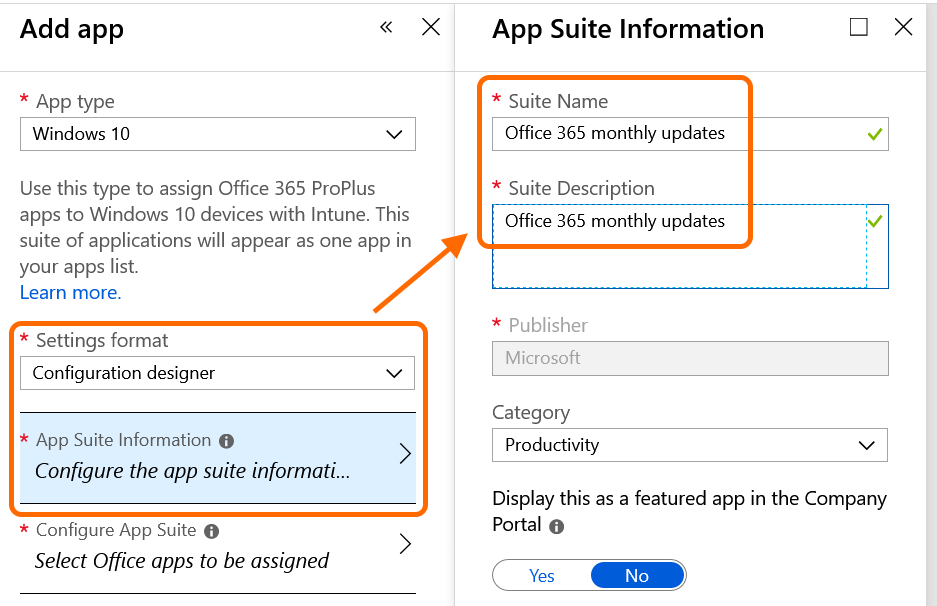Click the disabled Publisher Microsoft field
The height and width of the screenshot is (606, 937).
689,358
